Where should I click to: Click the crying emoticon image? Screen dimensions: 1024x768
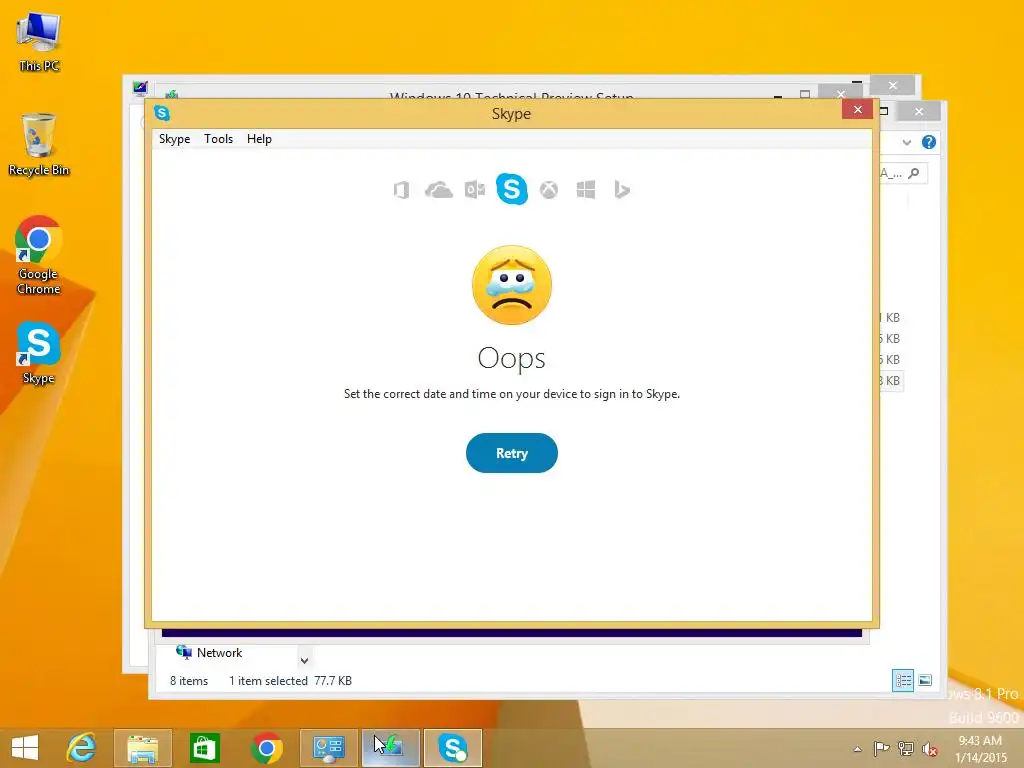click(x=511, y=285)
